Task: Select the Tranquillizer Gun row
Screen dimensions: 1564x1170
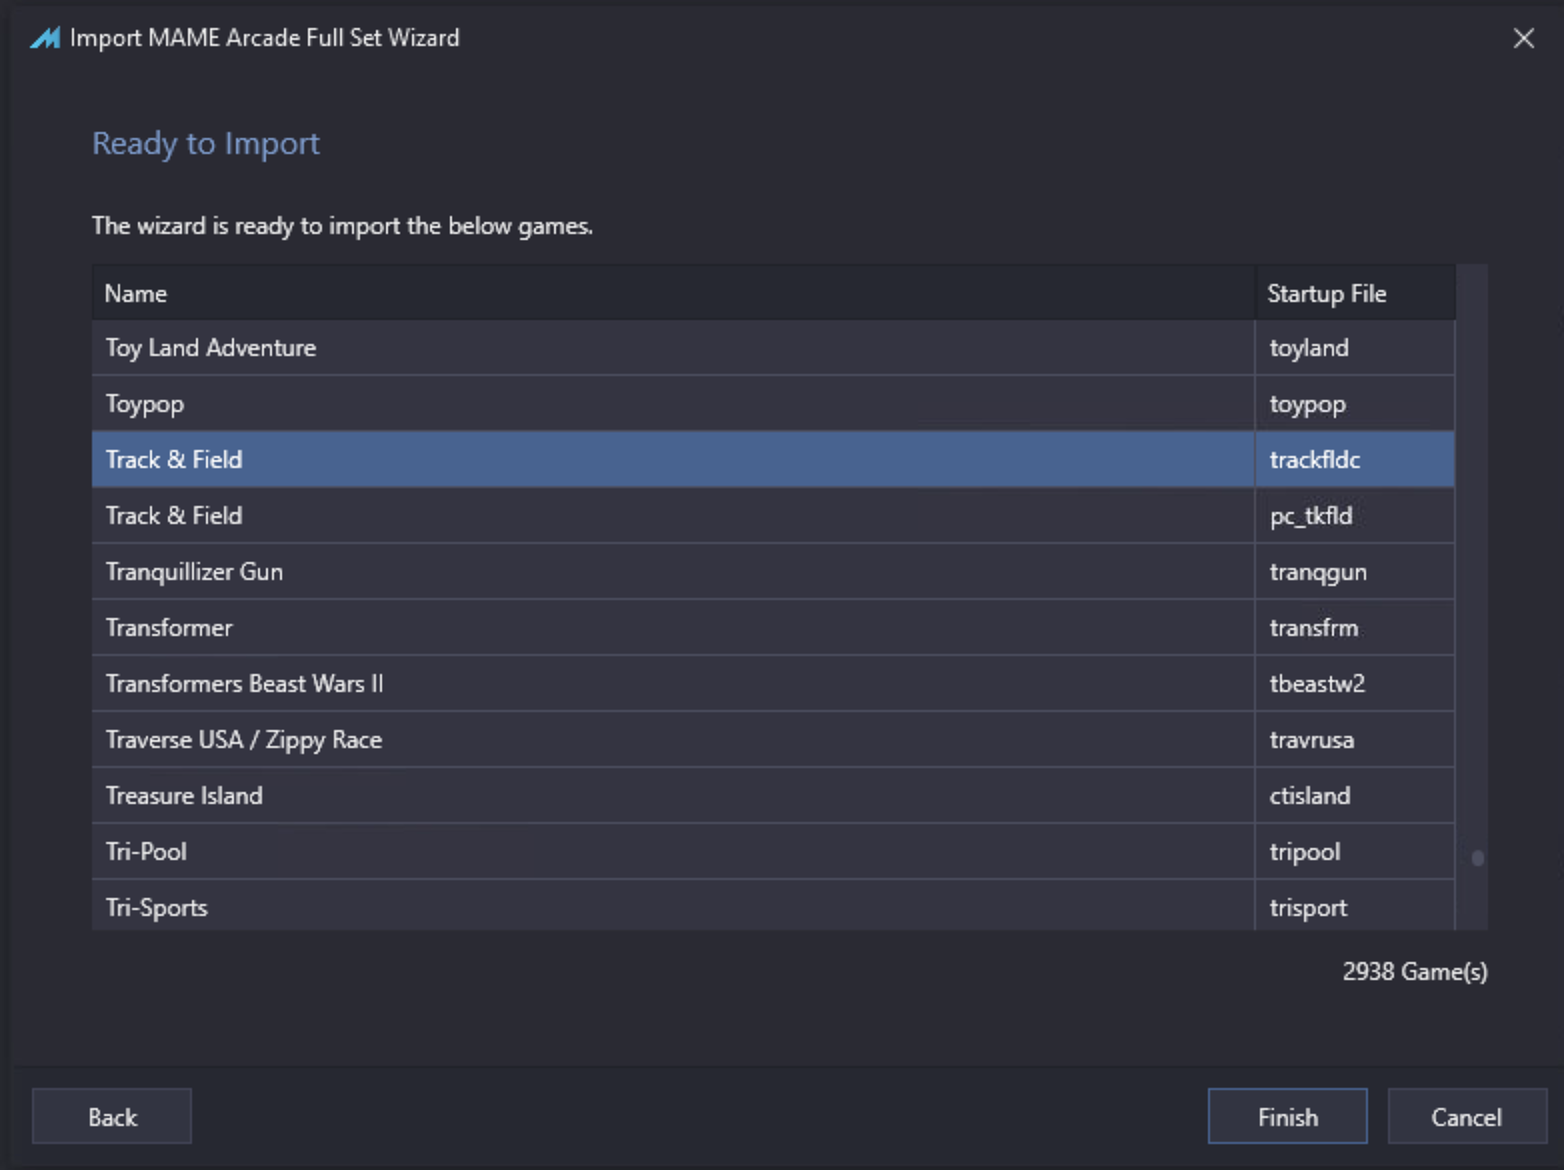Action: (773, 572)
